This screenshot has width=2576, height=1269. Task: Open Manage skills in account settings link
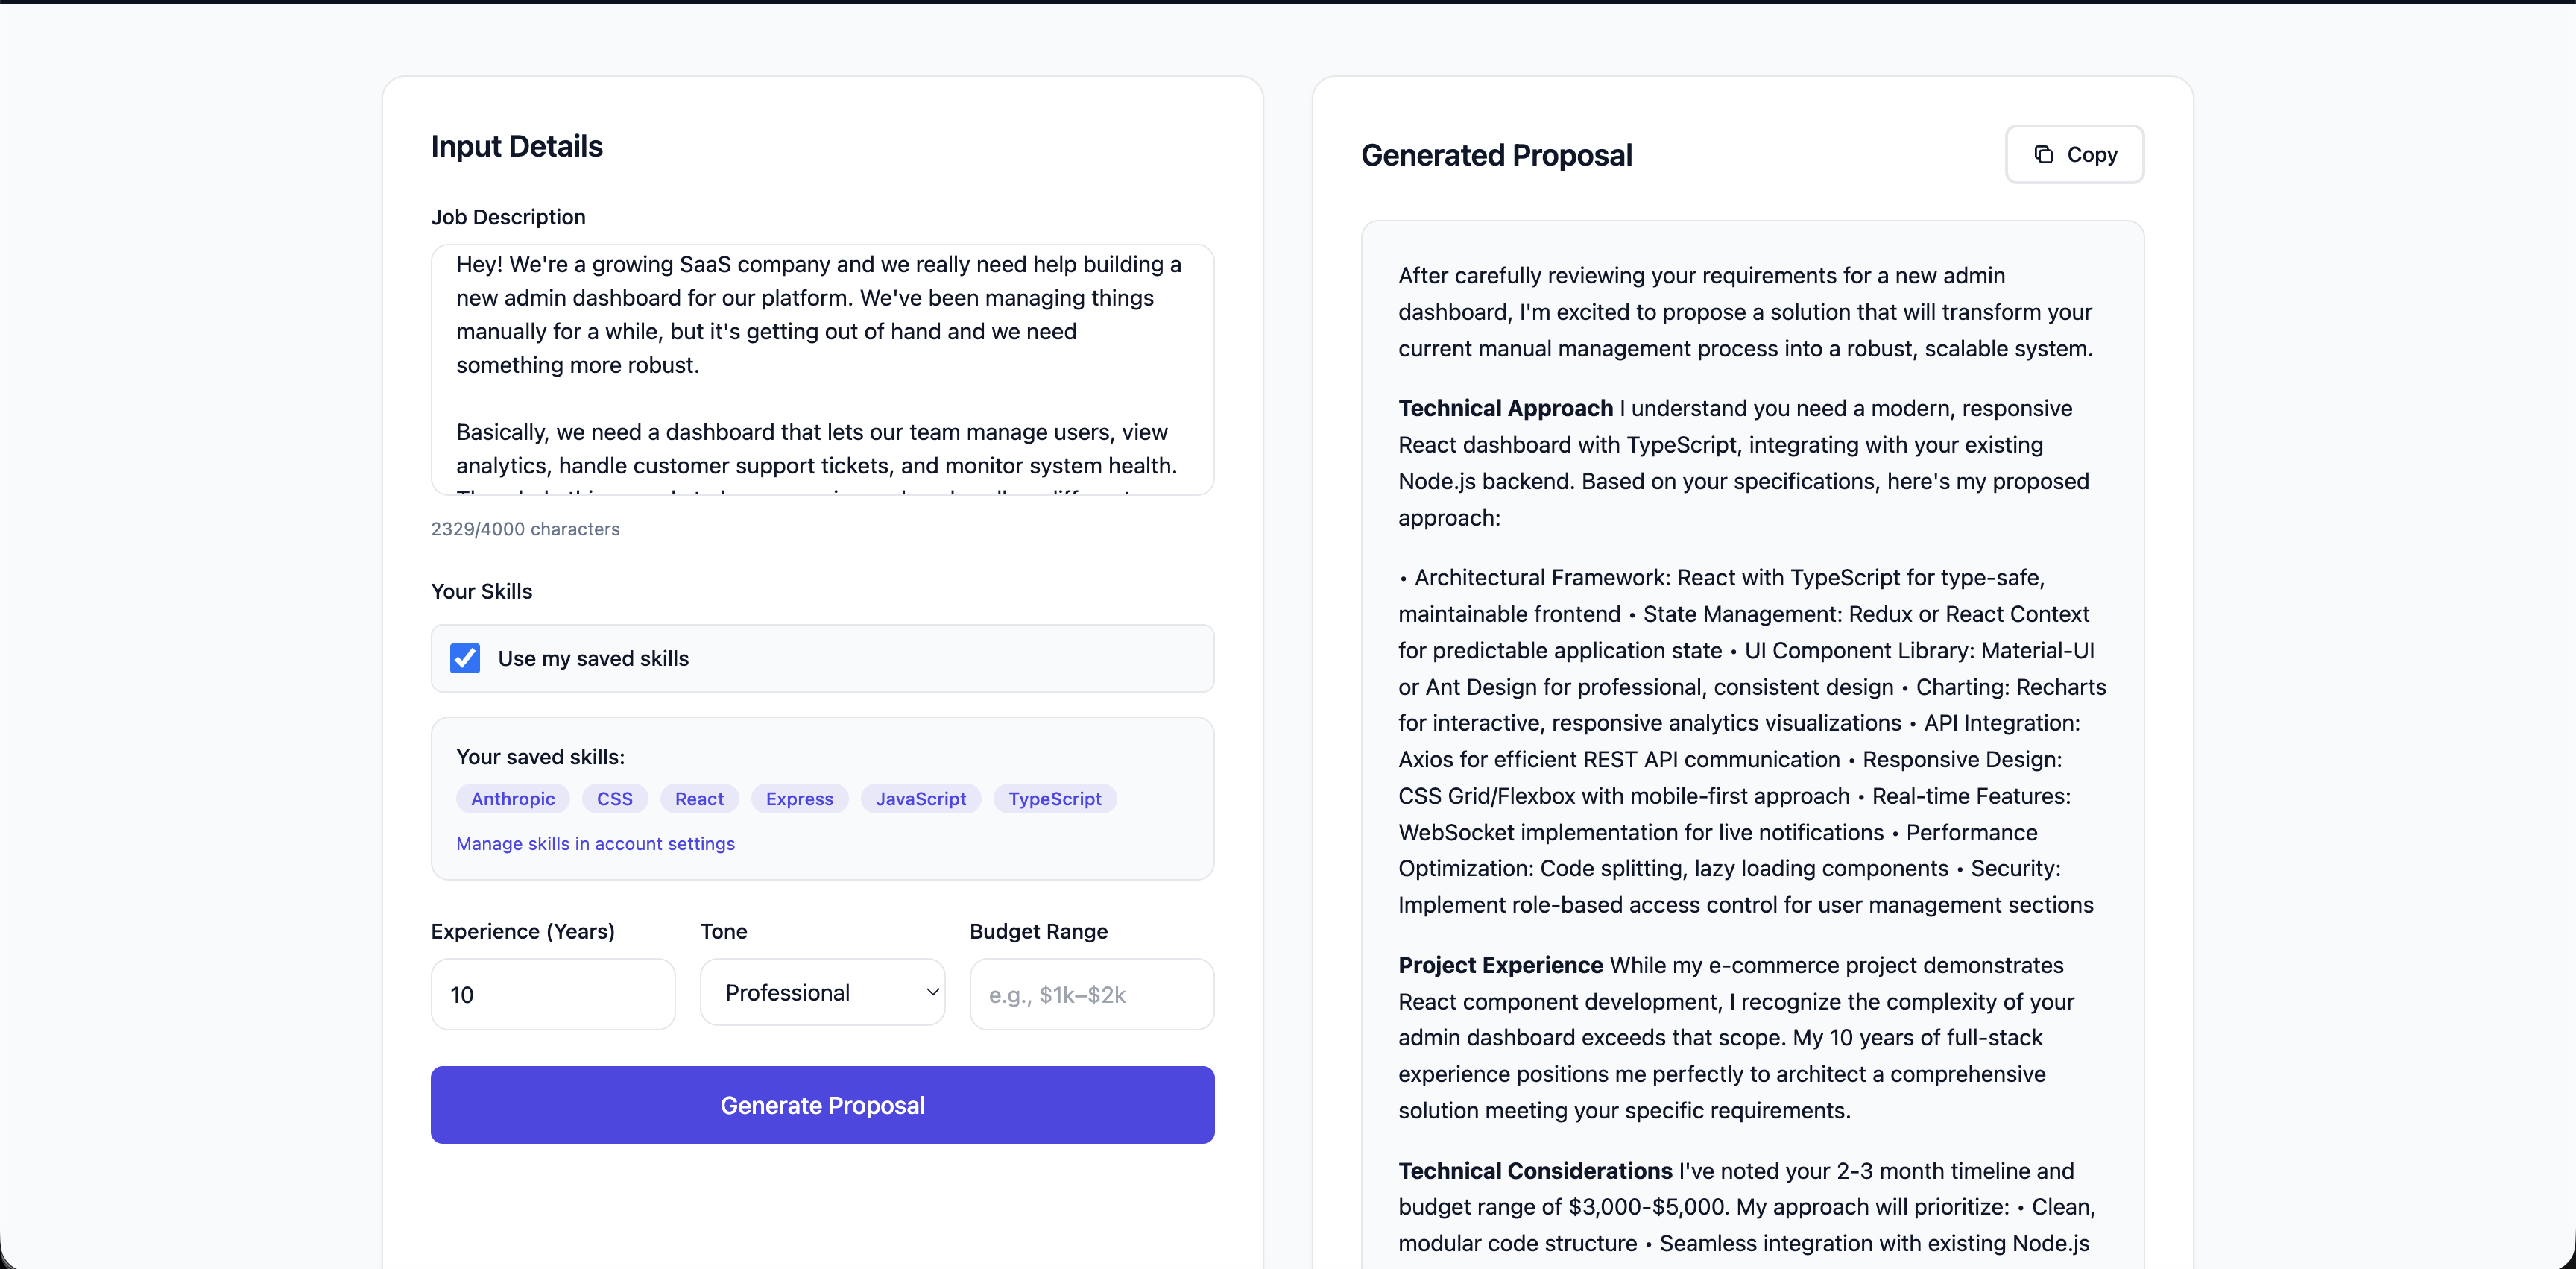[x=595, y=843]
